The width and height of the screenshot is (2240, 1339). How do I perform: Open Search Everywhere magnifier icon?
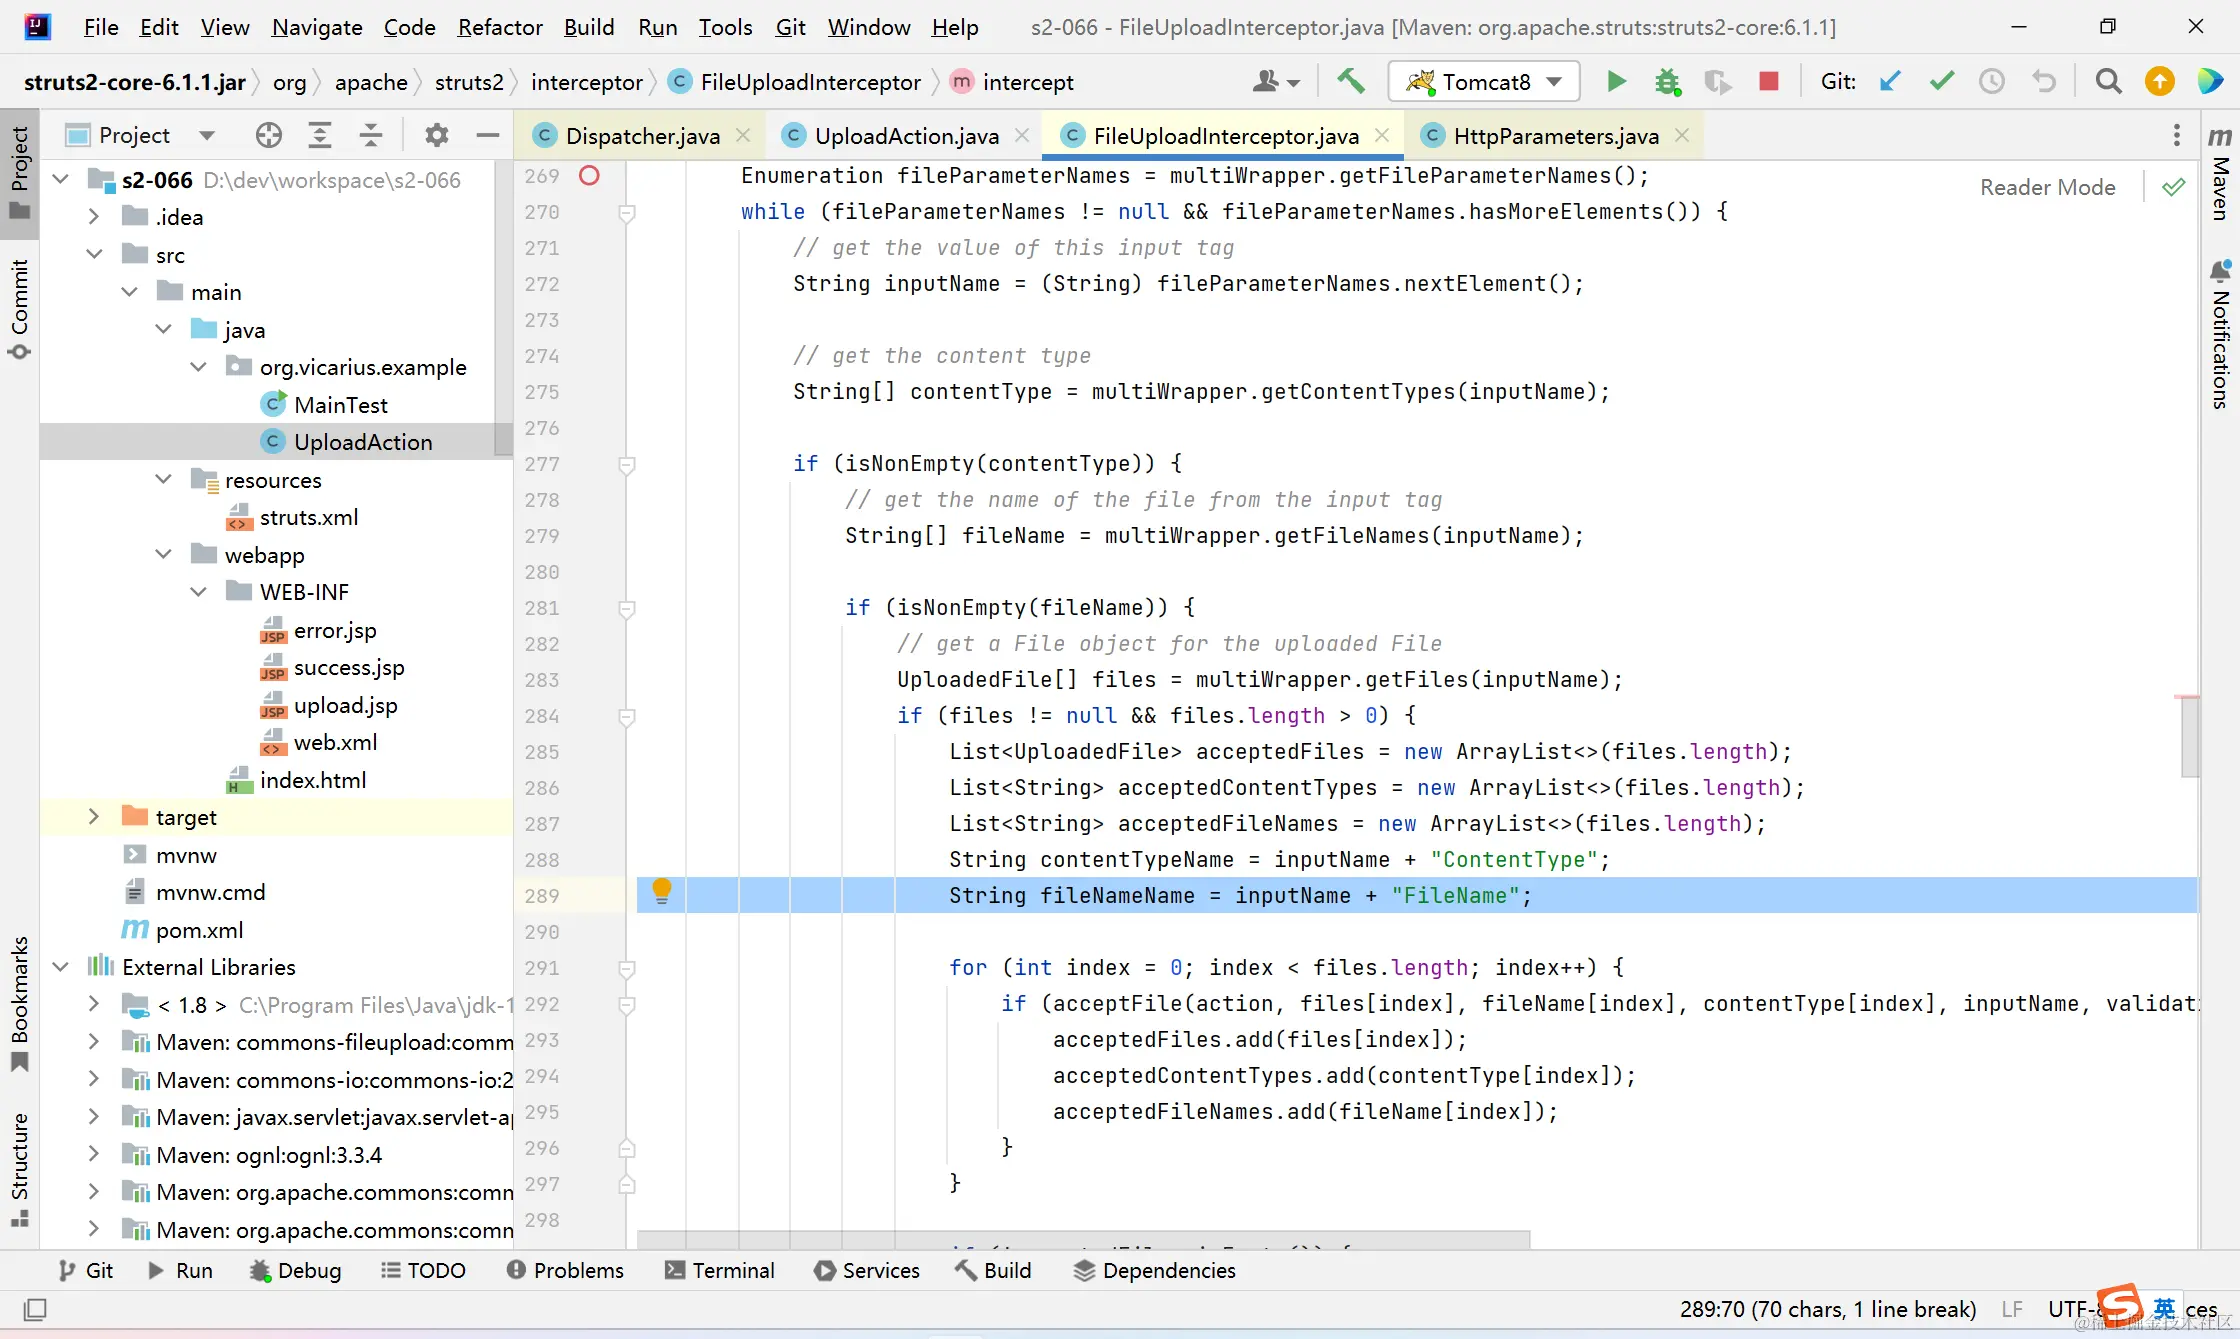pyautogui.click(x=2108, y=81)
